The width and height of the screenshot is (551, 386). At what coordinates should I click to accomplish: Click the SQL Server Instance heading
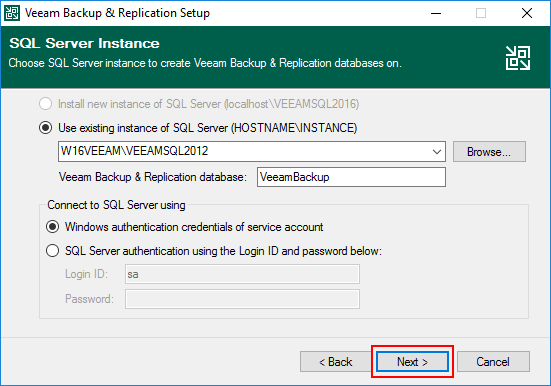84,43
